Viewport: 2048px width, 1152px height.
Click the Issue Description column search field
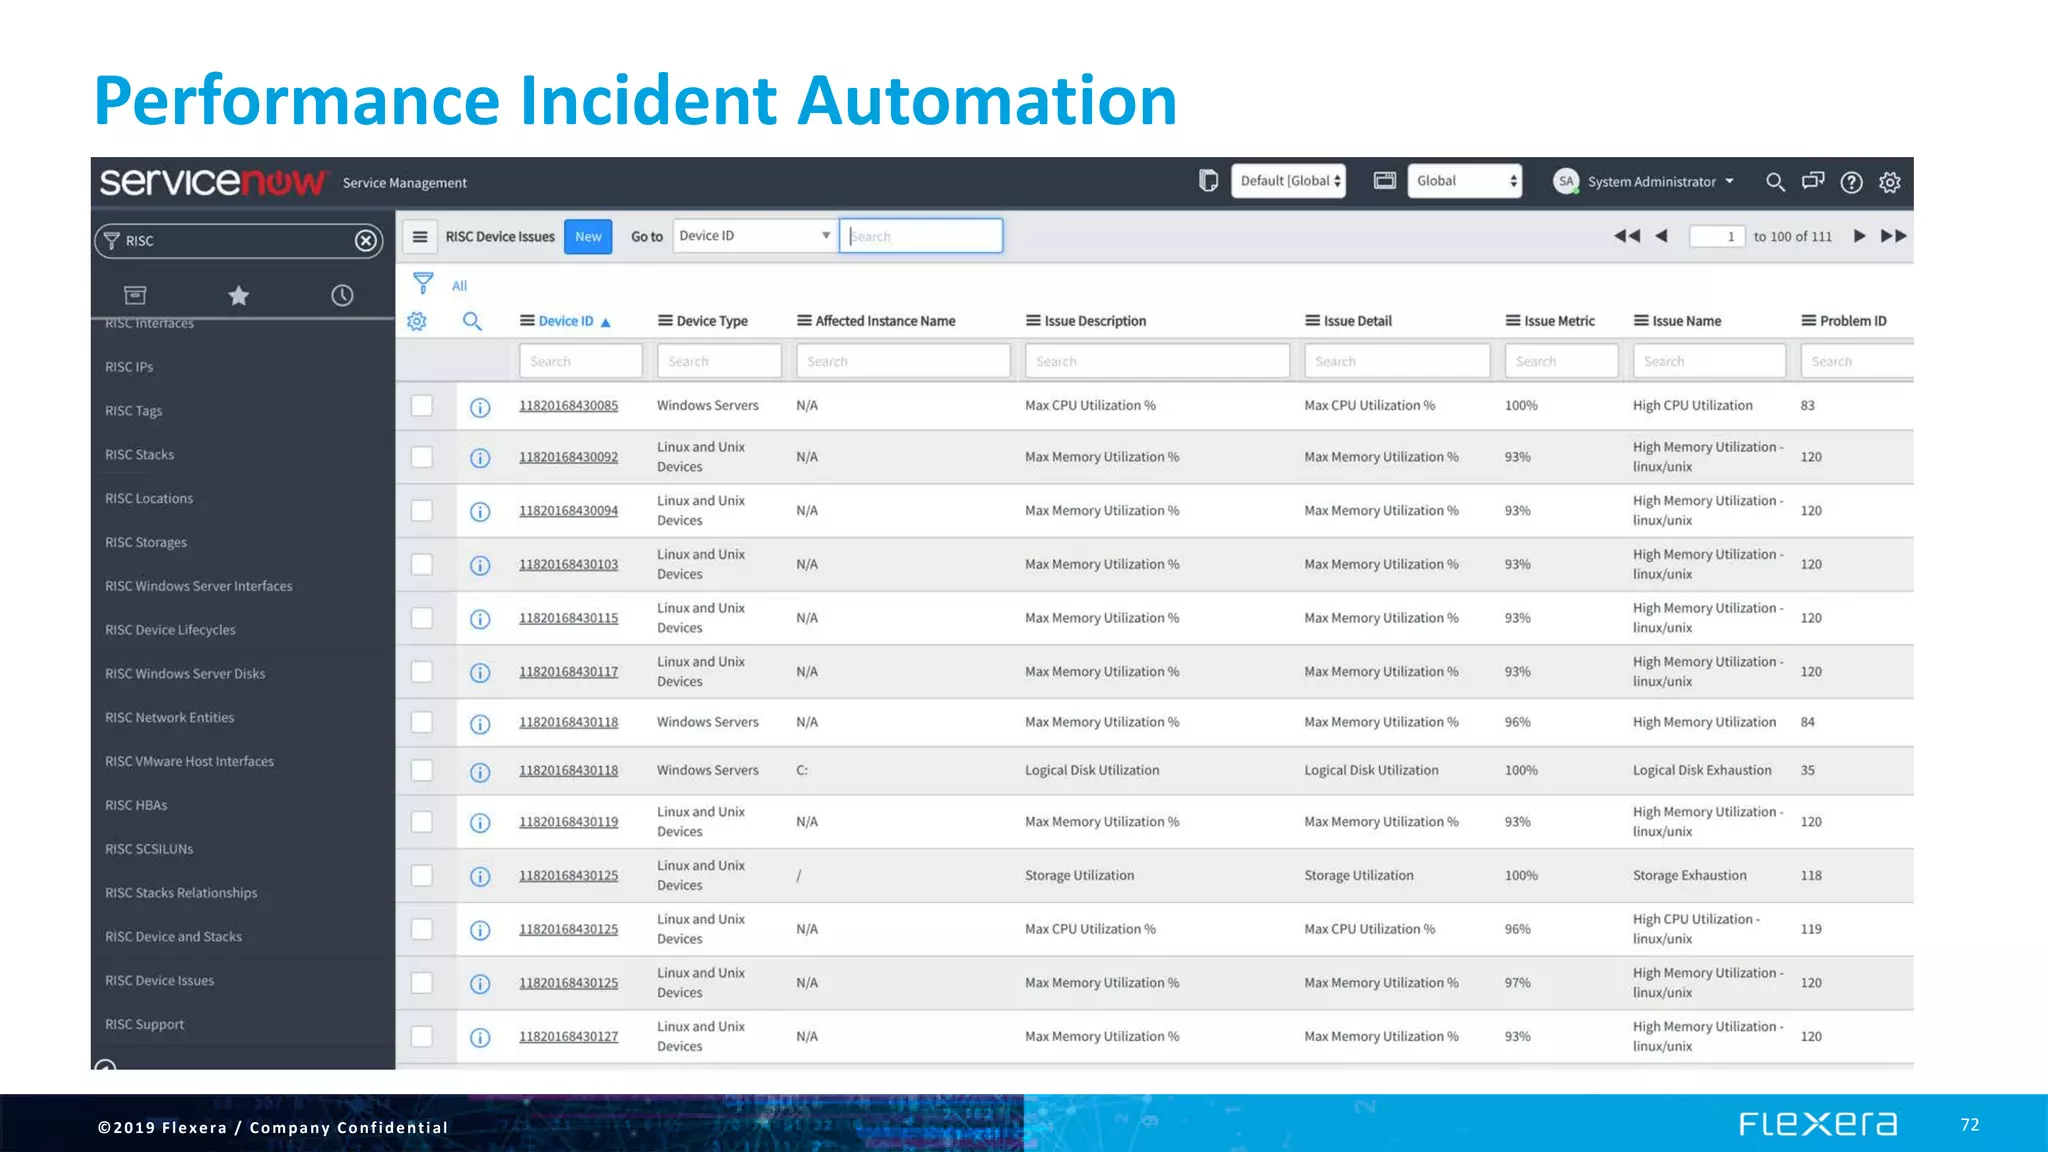1157,361
